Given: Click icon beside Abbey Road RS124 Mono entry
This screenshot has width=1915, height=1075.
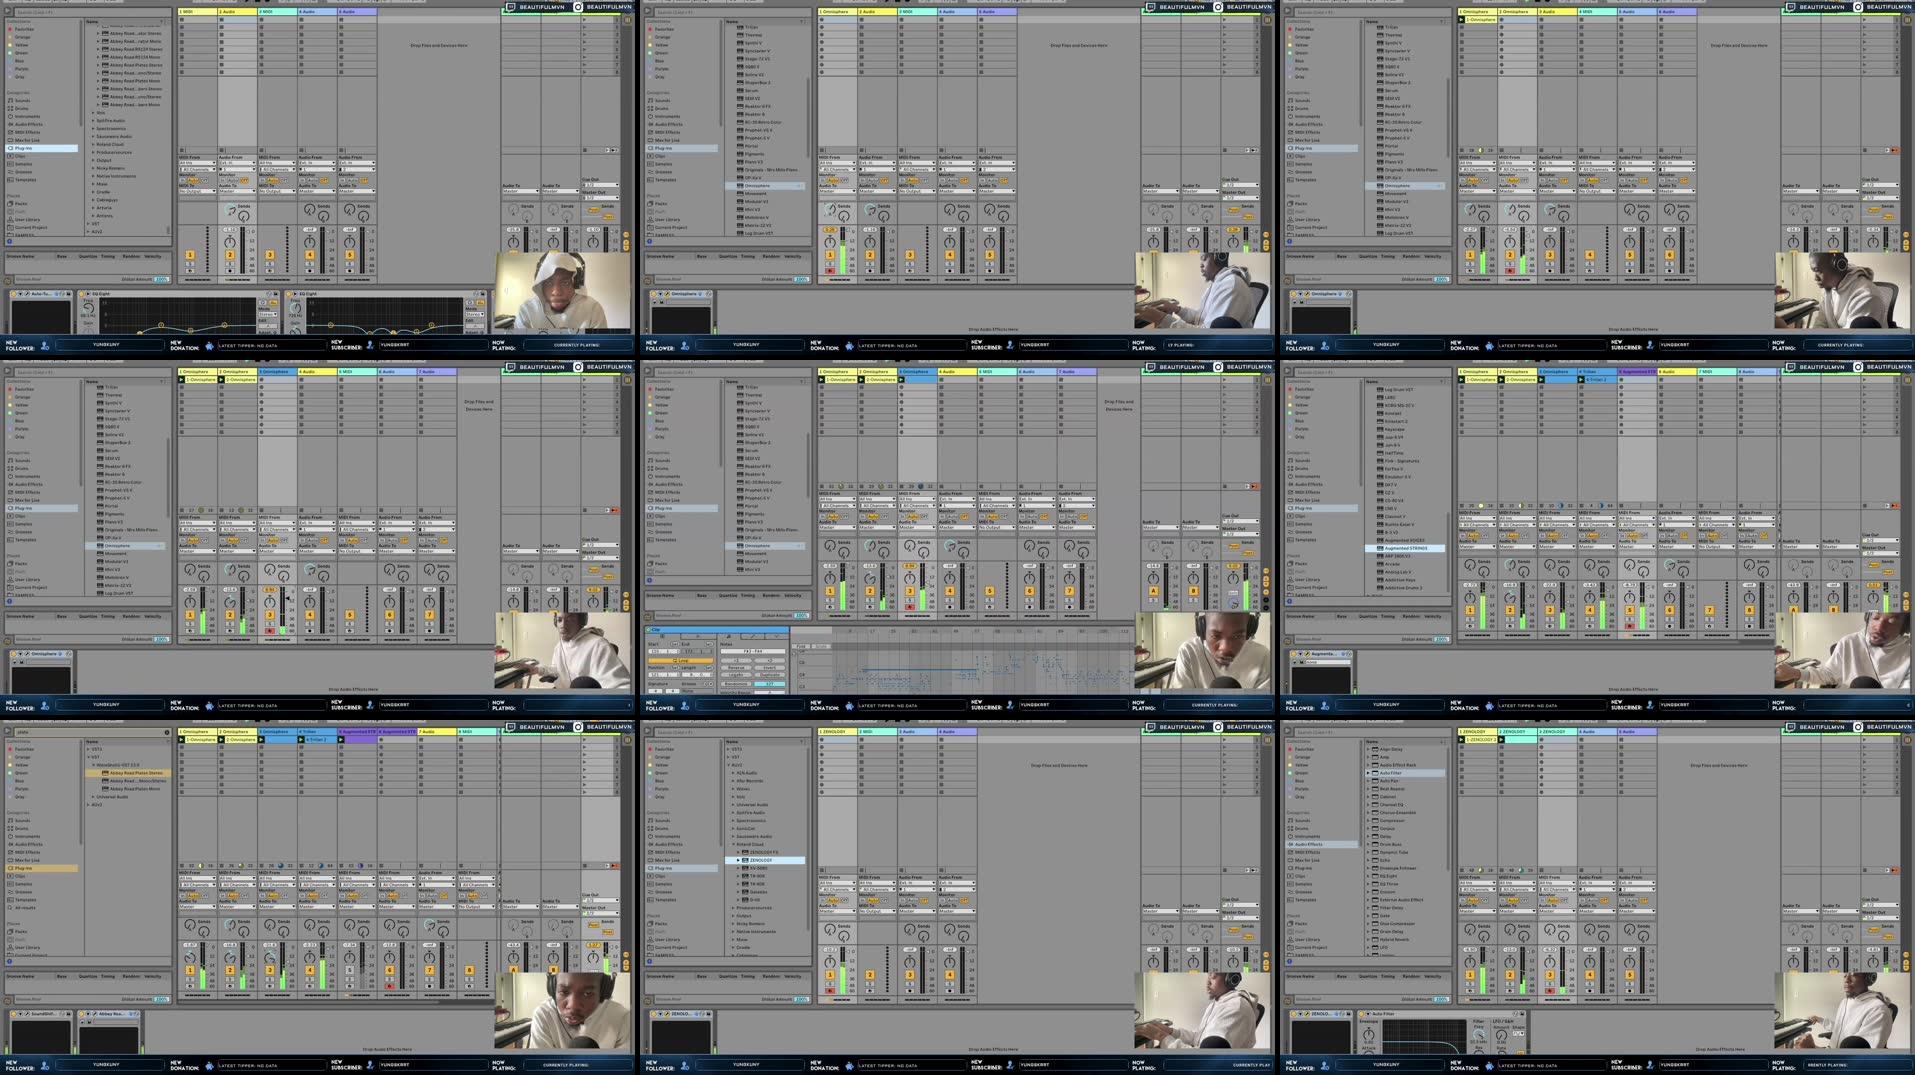Looking at the screenshot, I should (106, 57).
